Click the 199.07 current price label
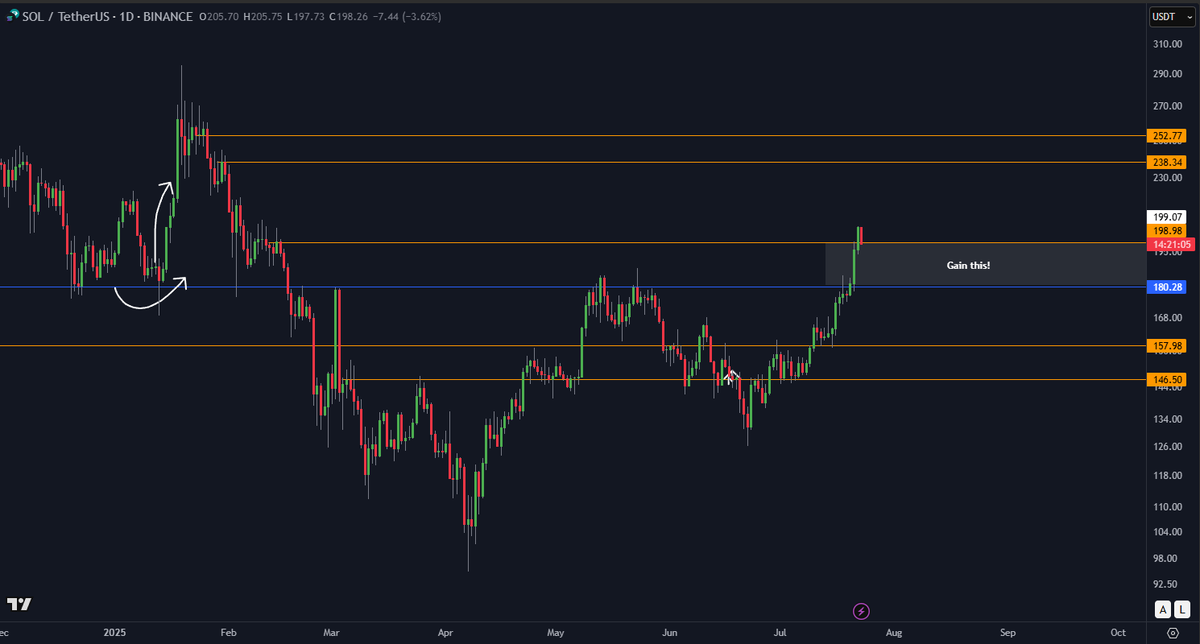The image size is (1200, 644). [1167, 216]
